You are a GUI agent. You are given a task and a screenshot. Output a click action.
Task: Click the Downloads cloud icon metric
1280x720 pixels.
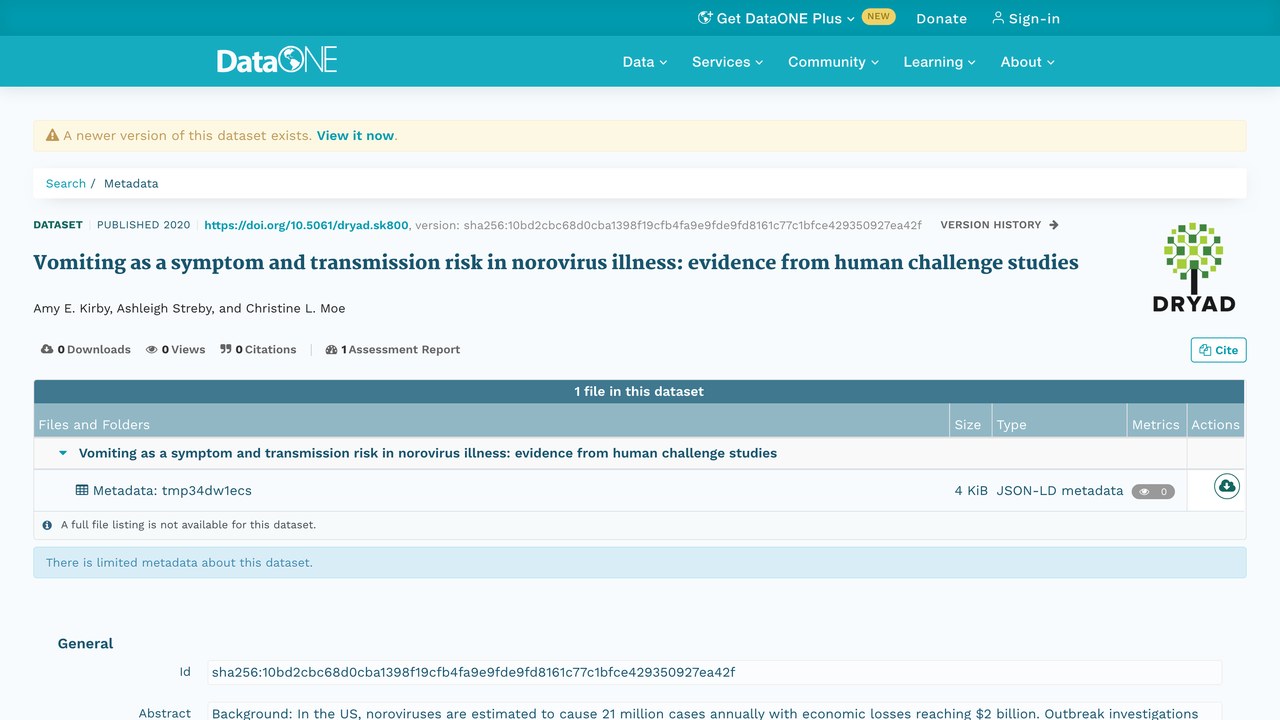[47, 349]
